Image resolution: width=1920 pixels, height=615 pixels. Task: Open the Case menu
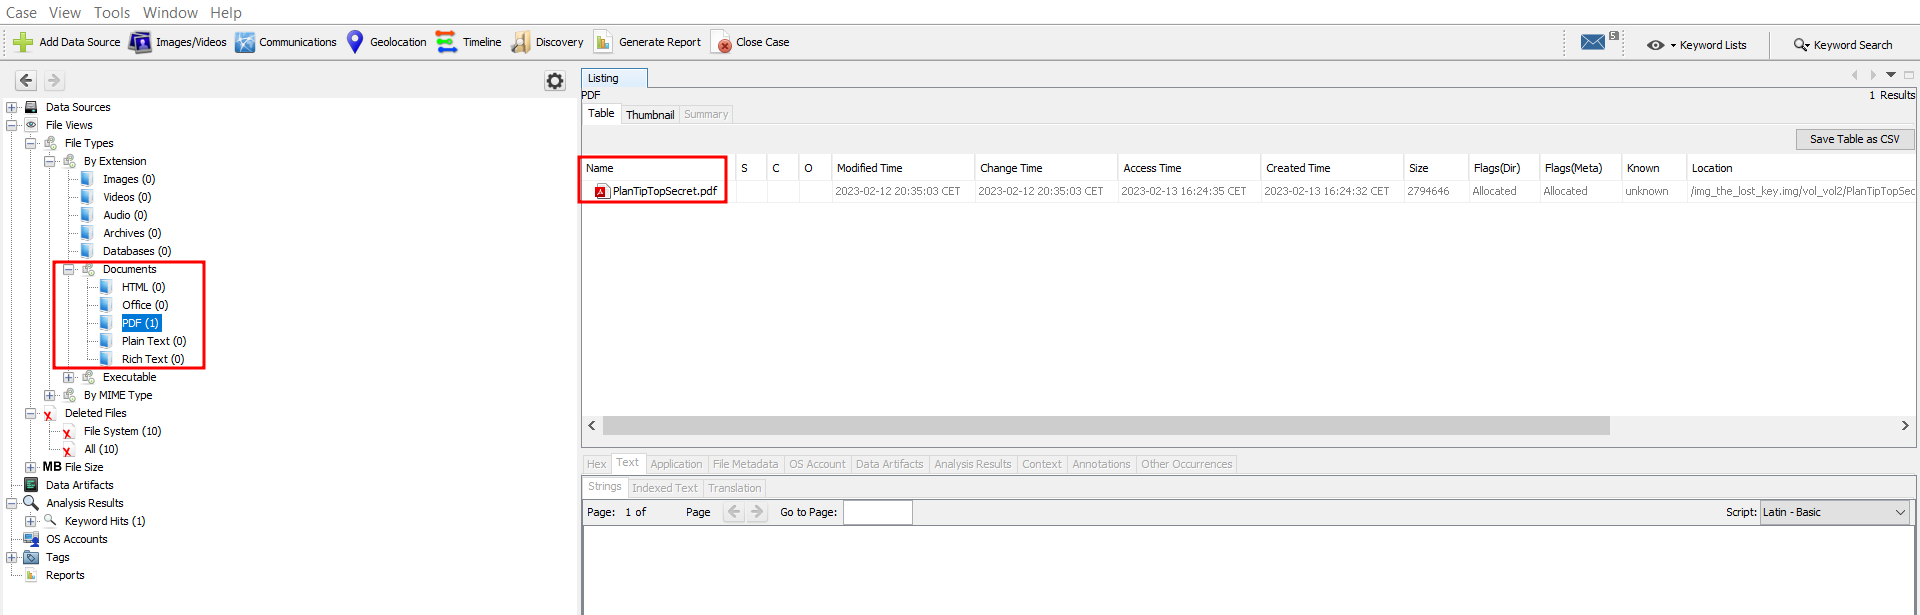click(x=22, y=12)
